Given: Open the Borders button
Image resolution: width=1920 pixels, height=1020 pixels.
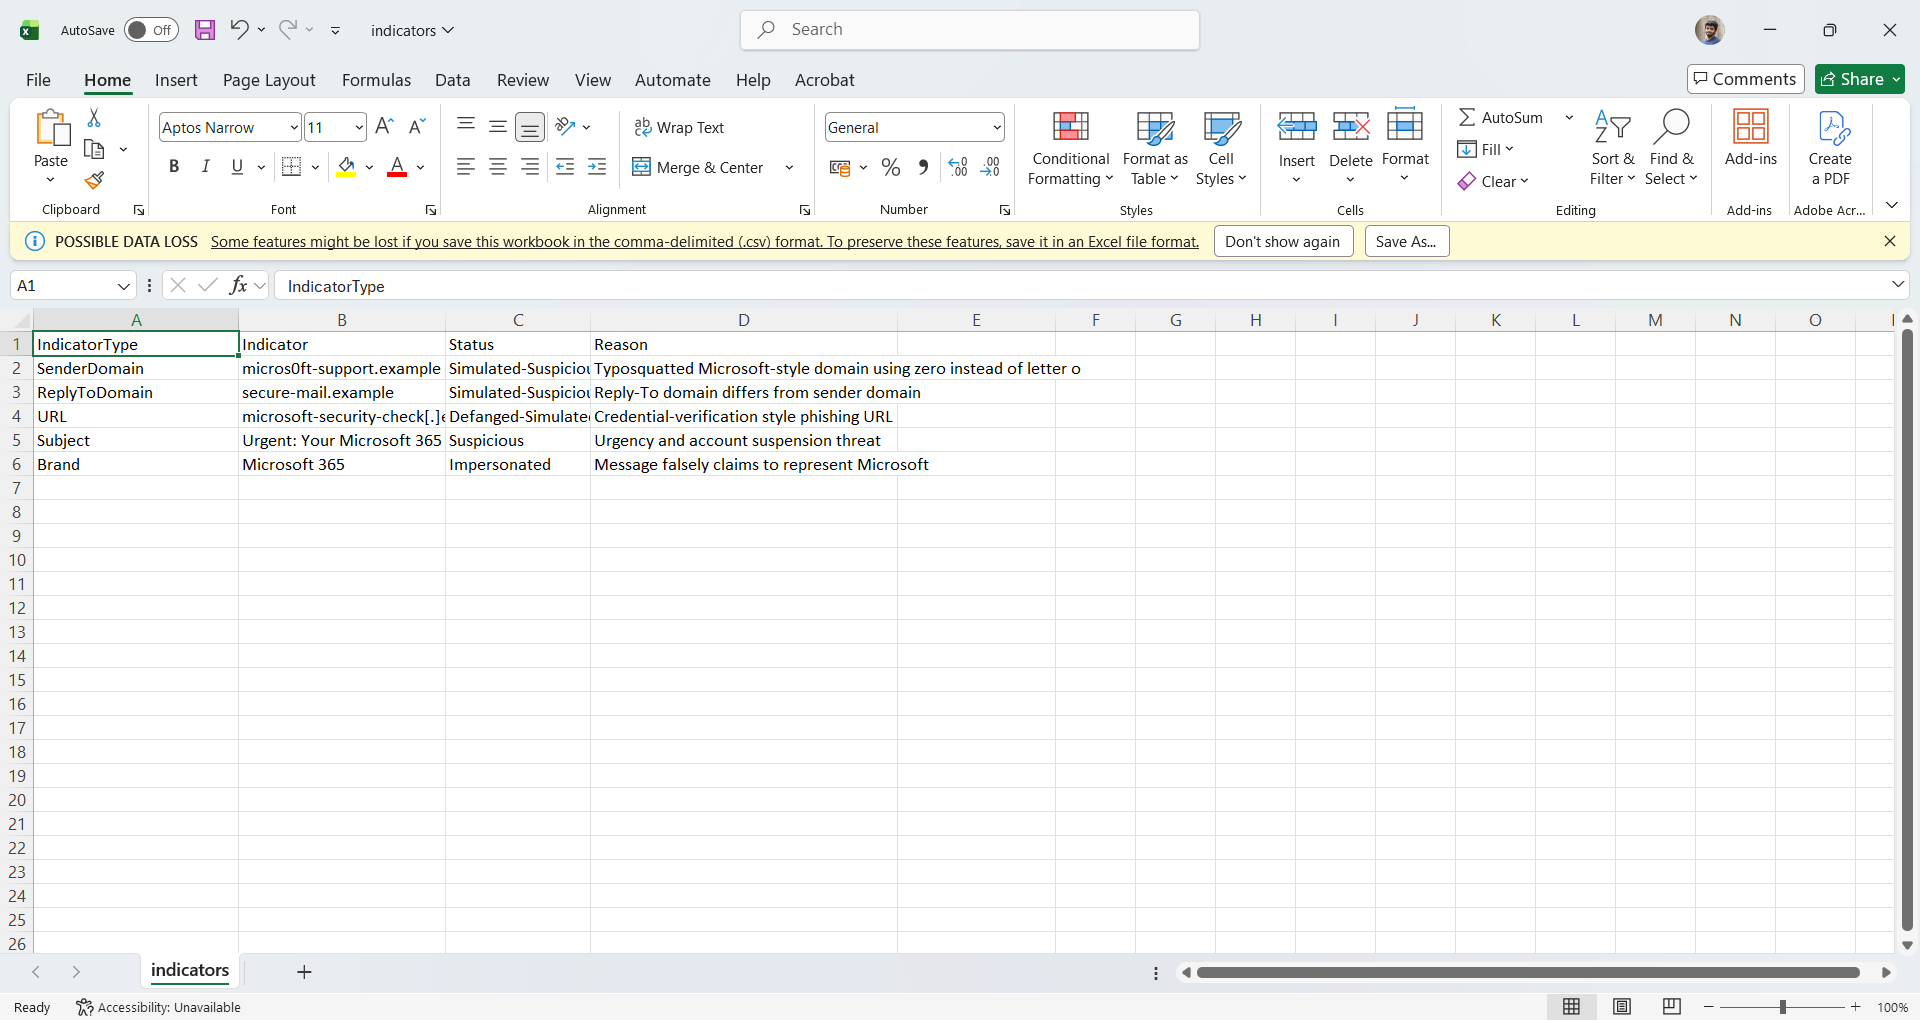Looking at the screenshot, I should (x=292, y=168).
